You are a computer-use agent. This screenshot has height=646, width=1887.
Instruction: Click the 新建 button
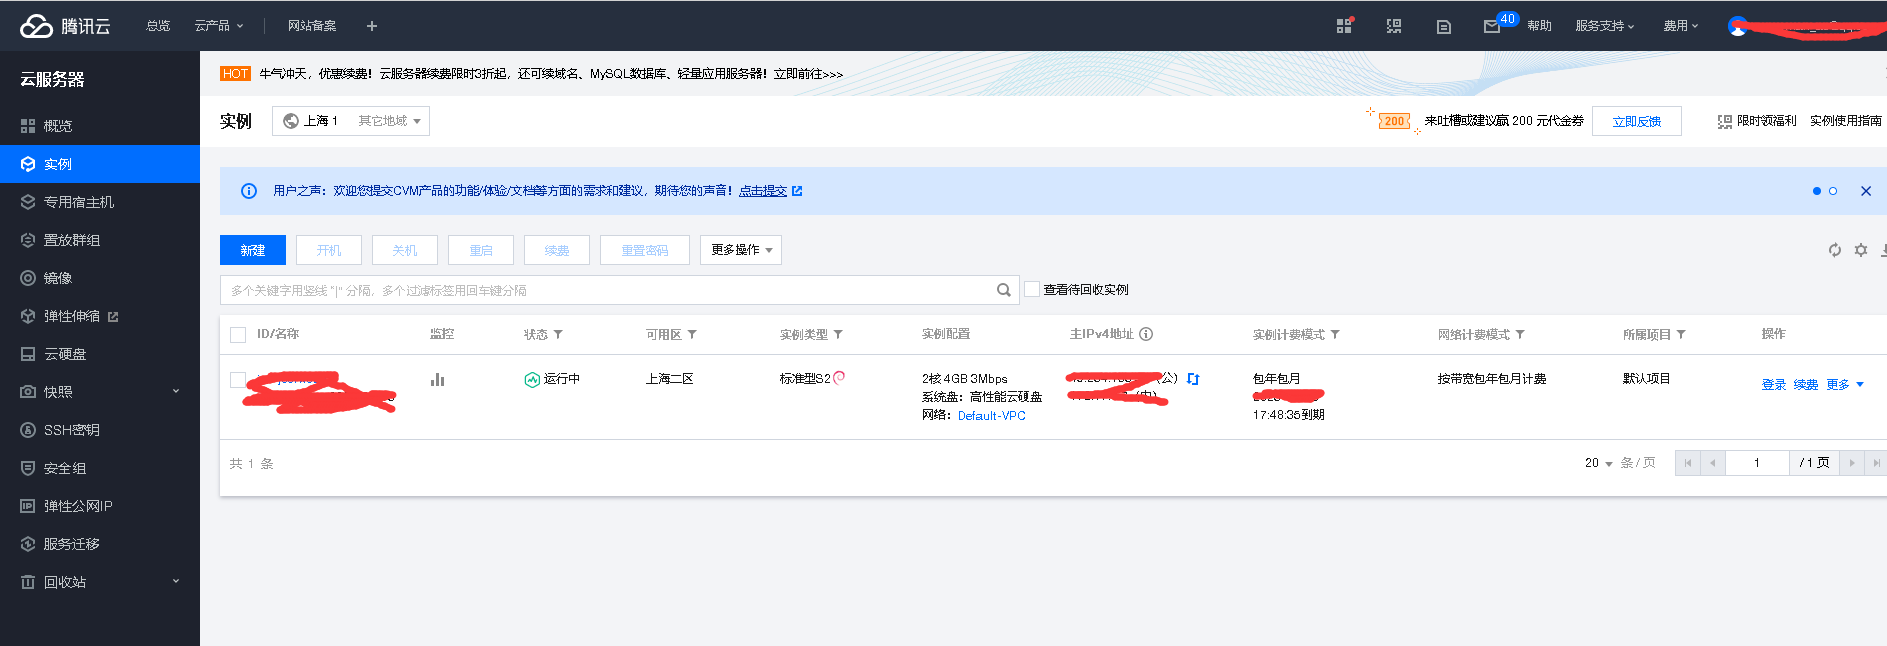click(x=252, y=250)
